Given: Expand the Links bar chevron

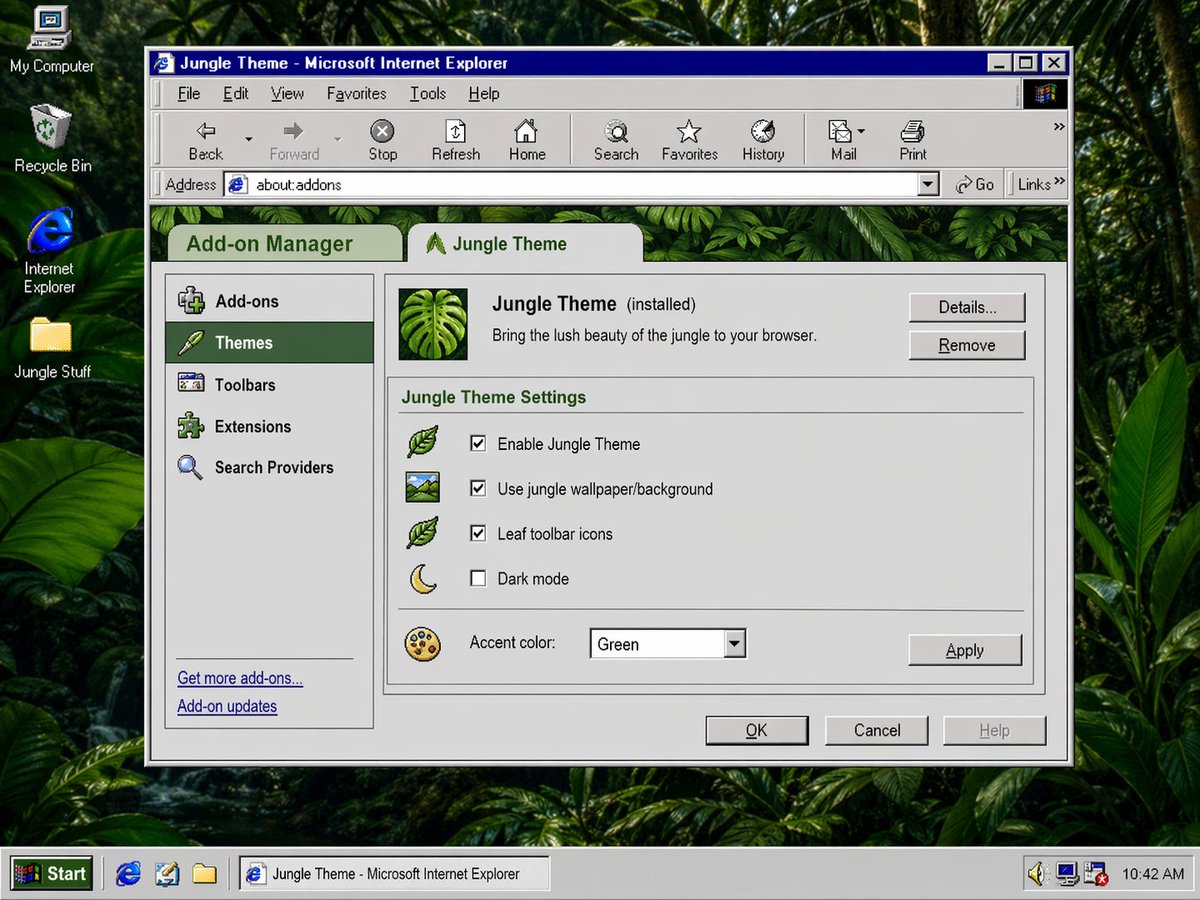Looking at the screenshot, I should pyautogui.click(x=1059, y=182).
